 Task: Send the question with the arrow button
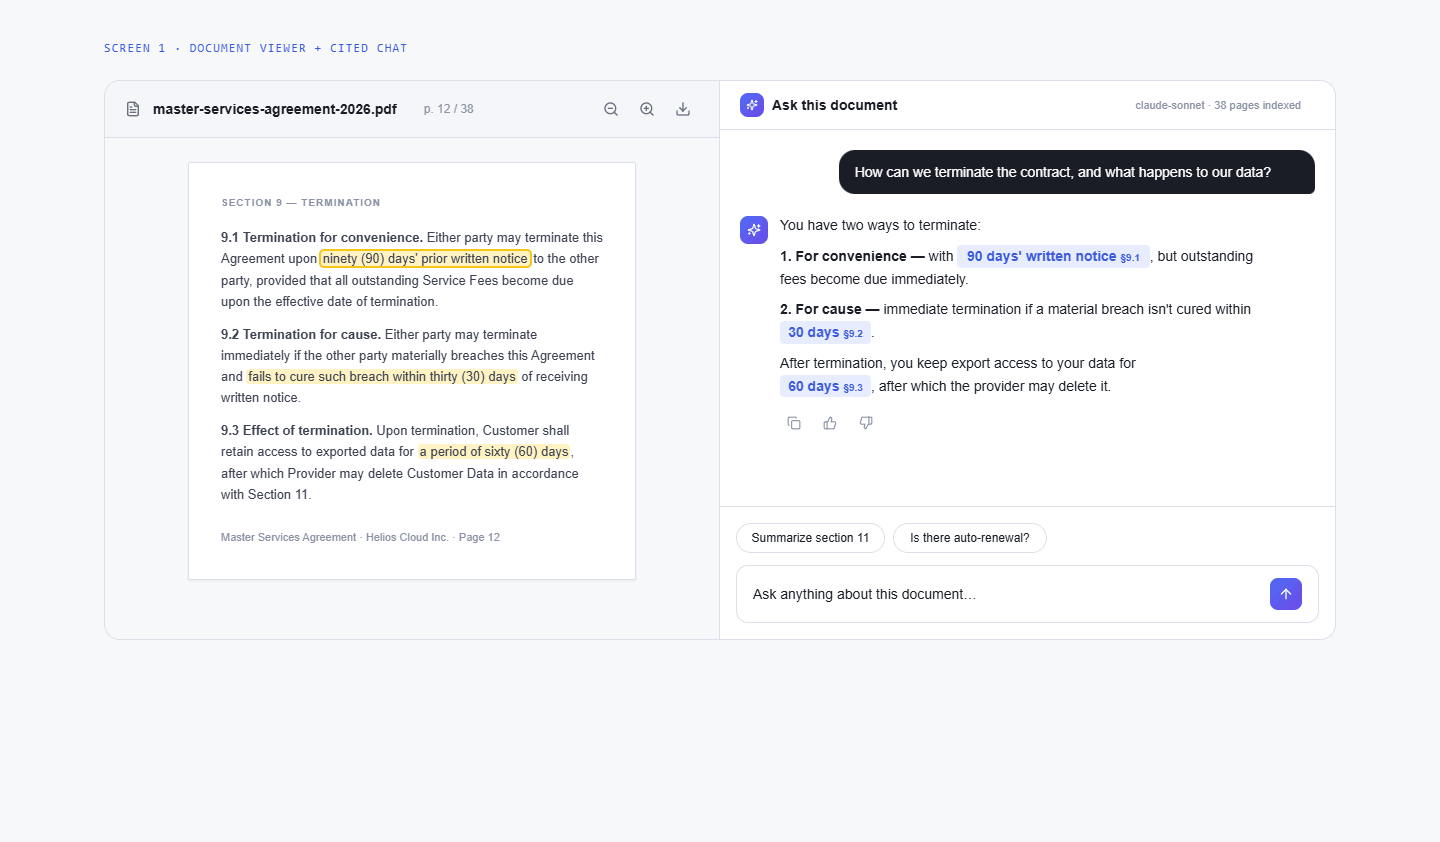click(1286, 594)
